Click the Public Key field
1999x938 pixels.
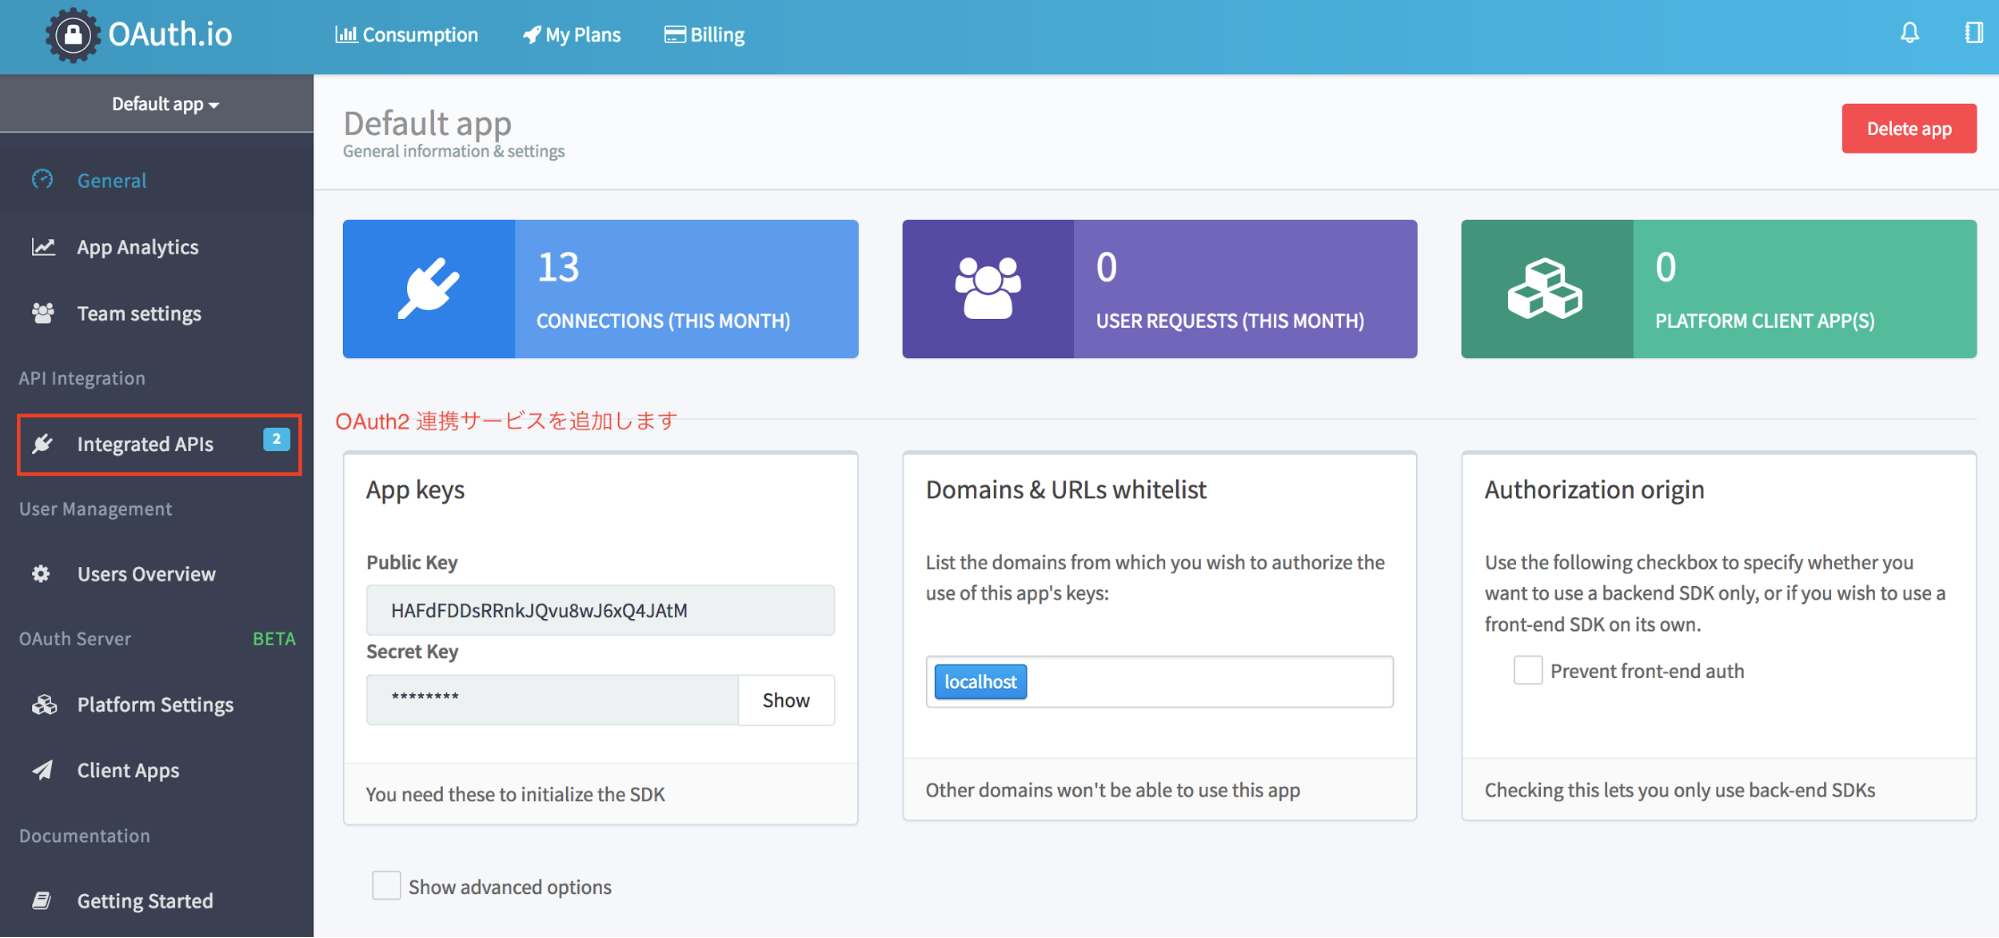coord(600,610)
